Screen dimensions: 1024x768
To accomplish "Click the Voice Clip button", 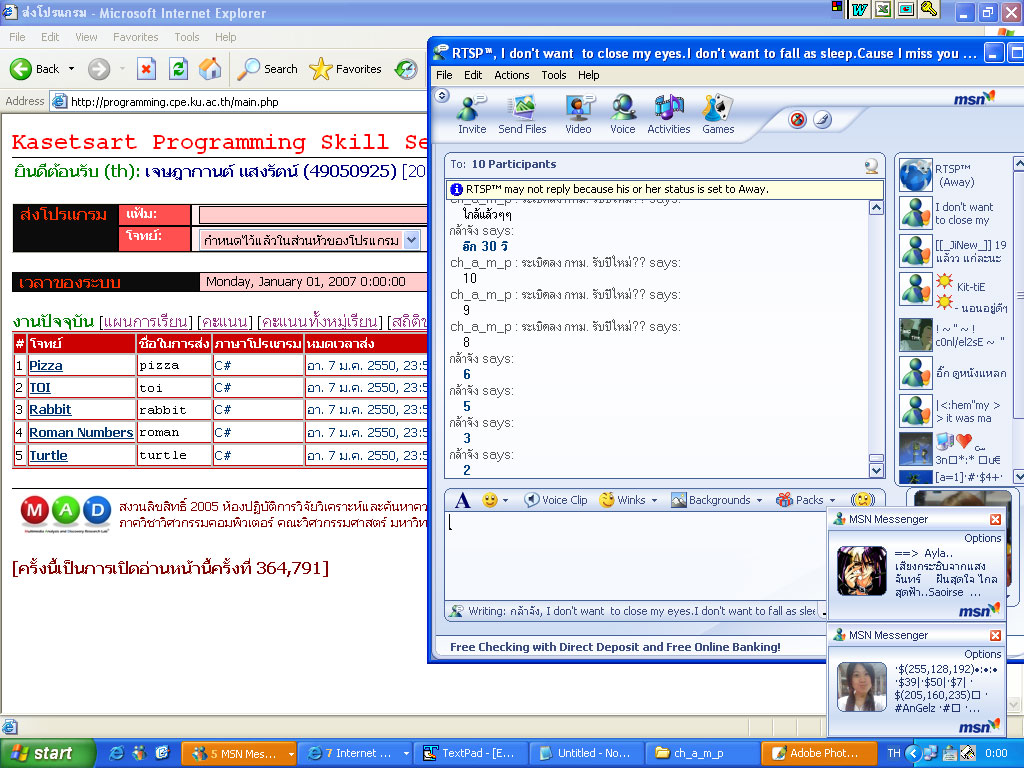I will (556, 500).
